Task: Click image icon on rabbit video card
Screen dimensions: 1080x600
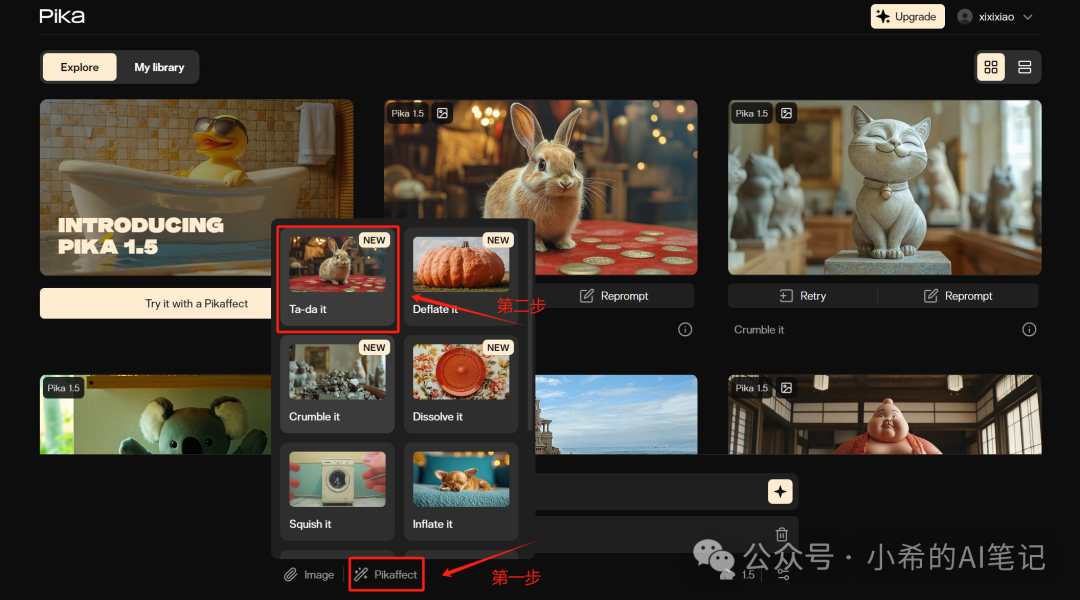Action: pyautogui.click(x=443, y=113)
